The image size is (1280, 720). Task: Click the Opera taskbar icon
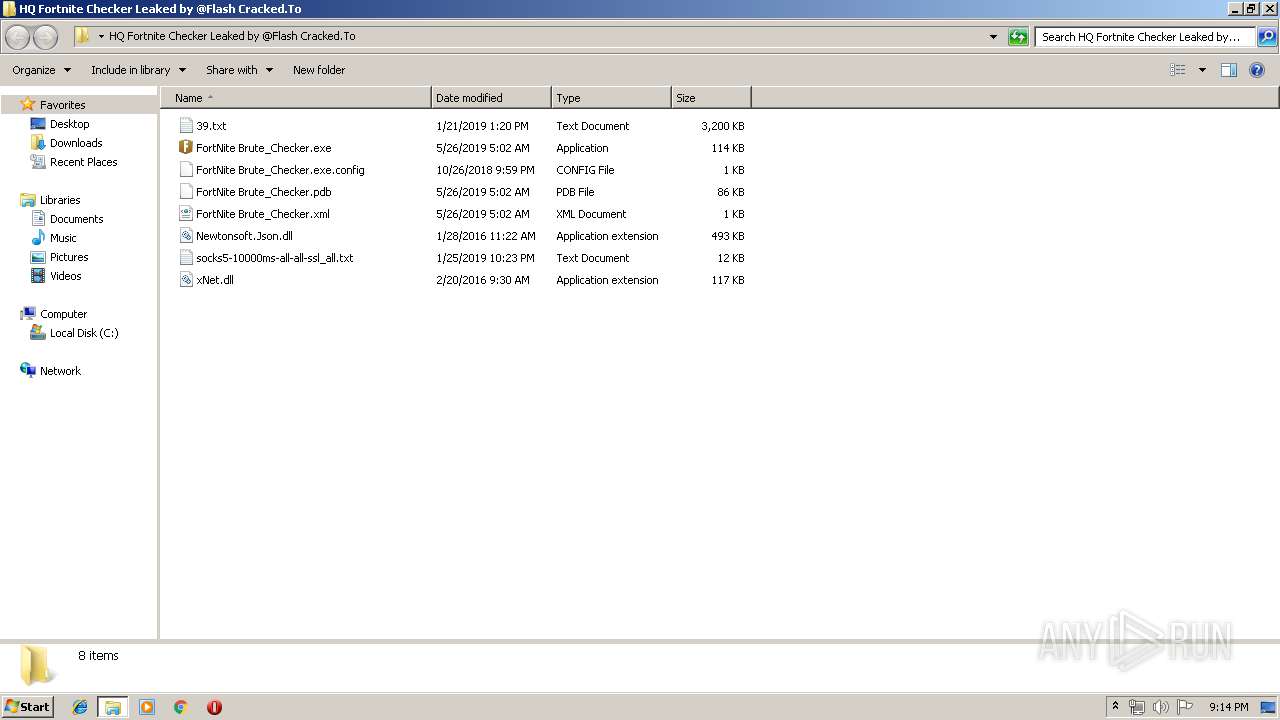[214, 707]
